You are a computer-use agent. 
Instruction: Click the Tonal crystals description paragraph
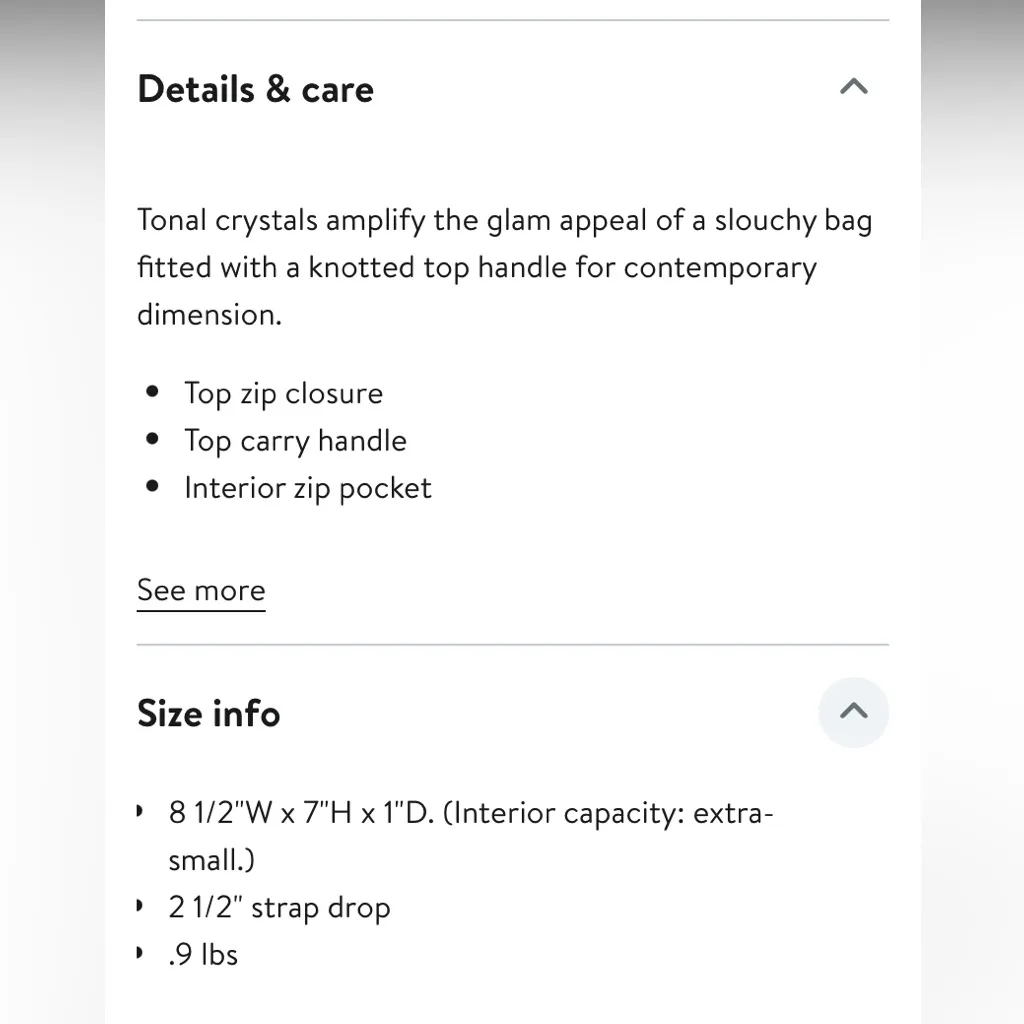coord(504,267)
